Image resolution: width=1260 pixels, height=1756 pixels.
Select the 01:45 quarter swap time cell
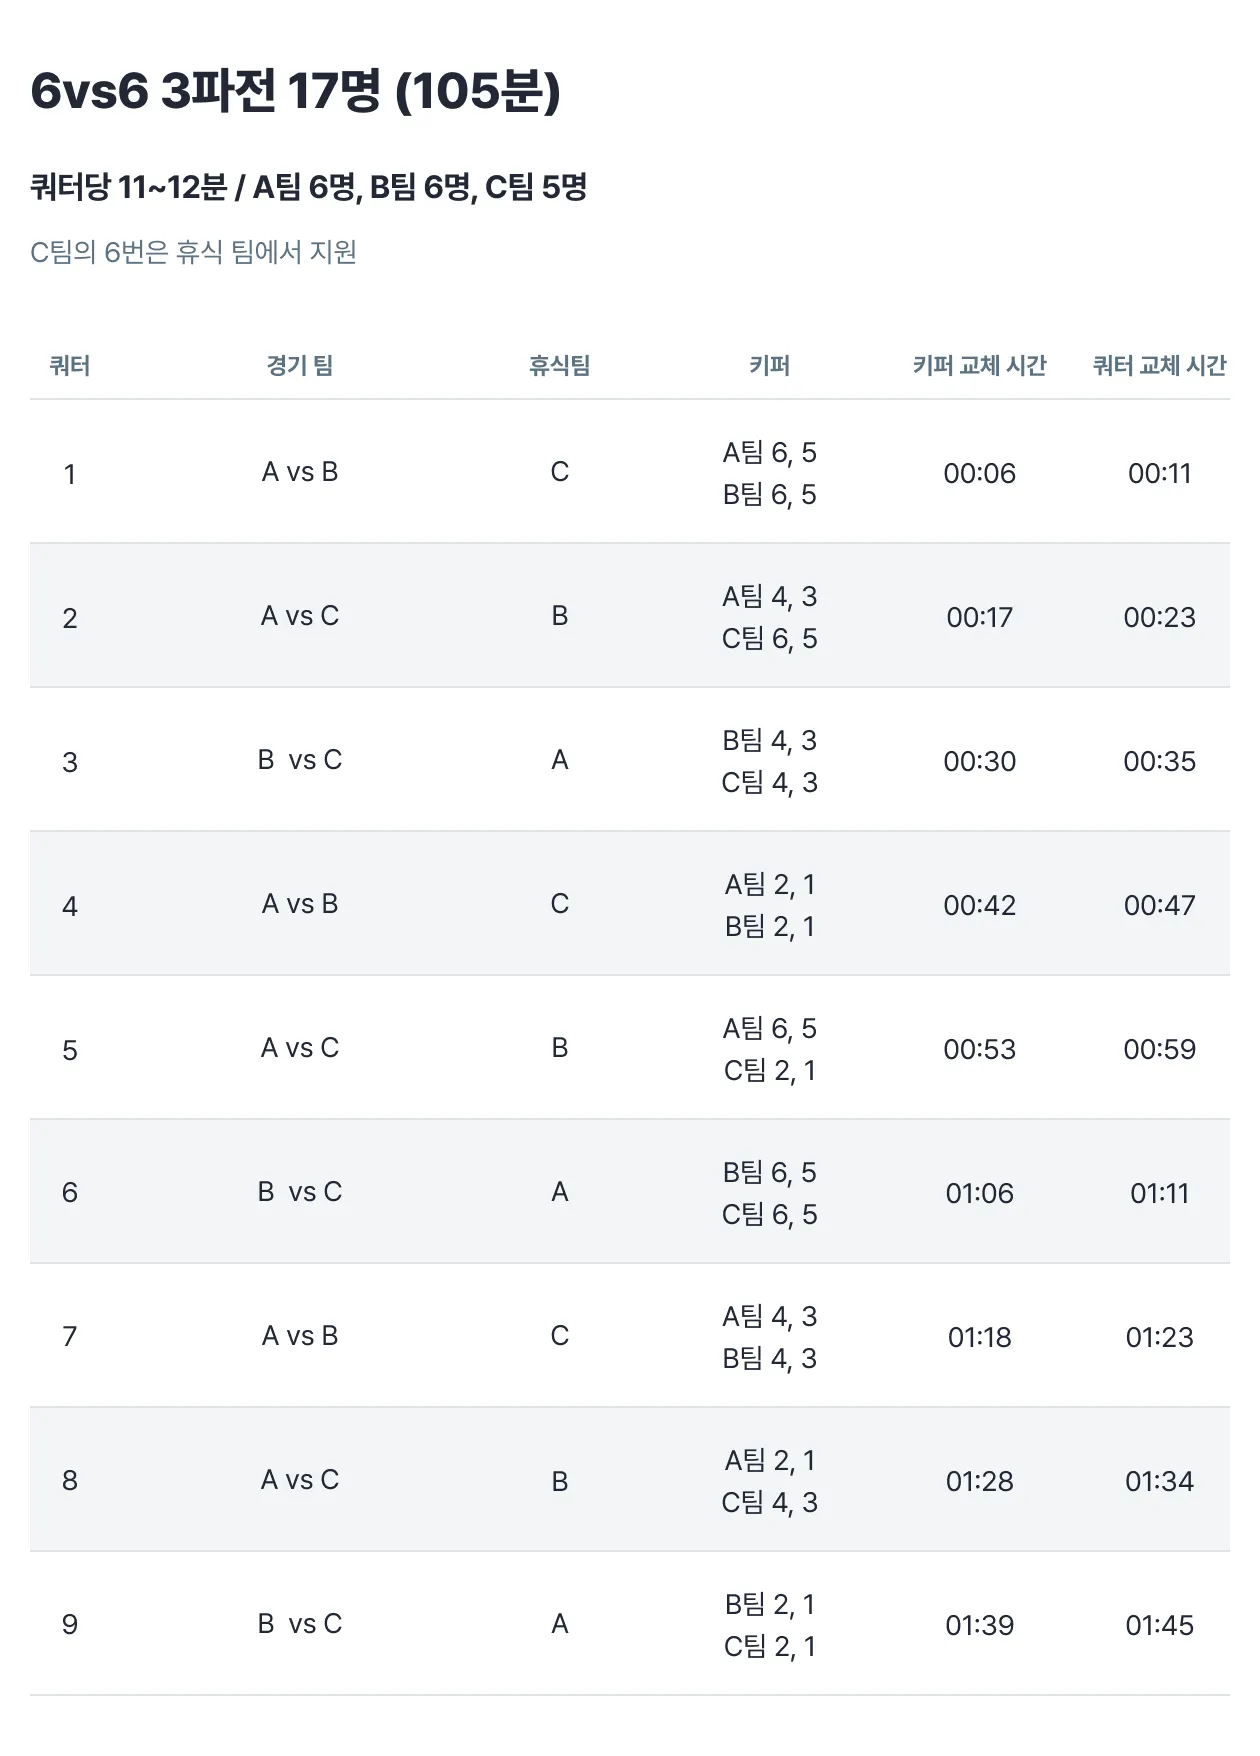coord(1159,1625)
